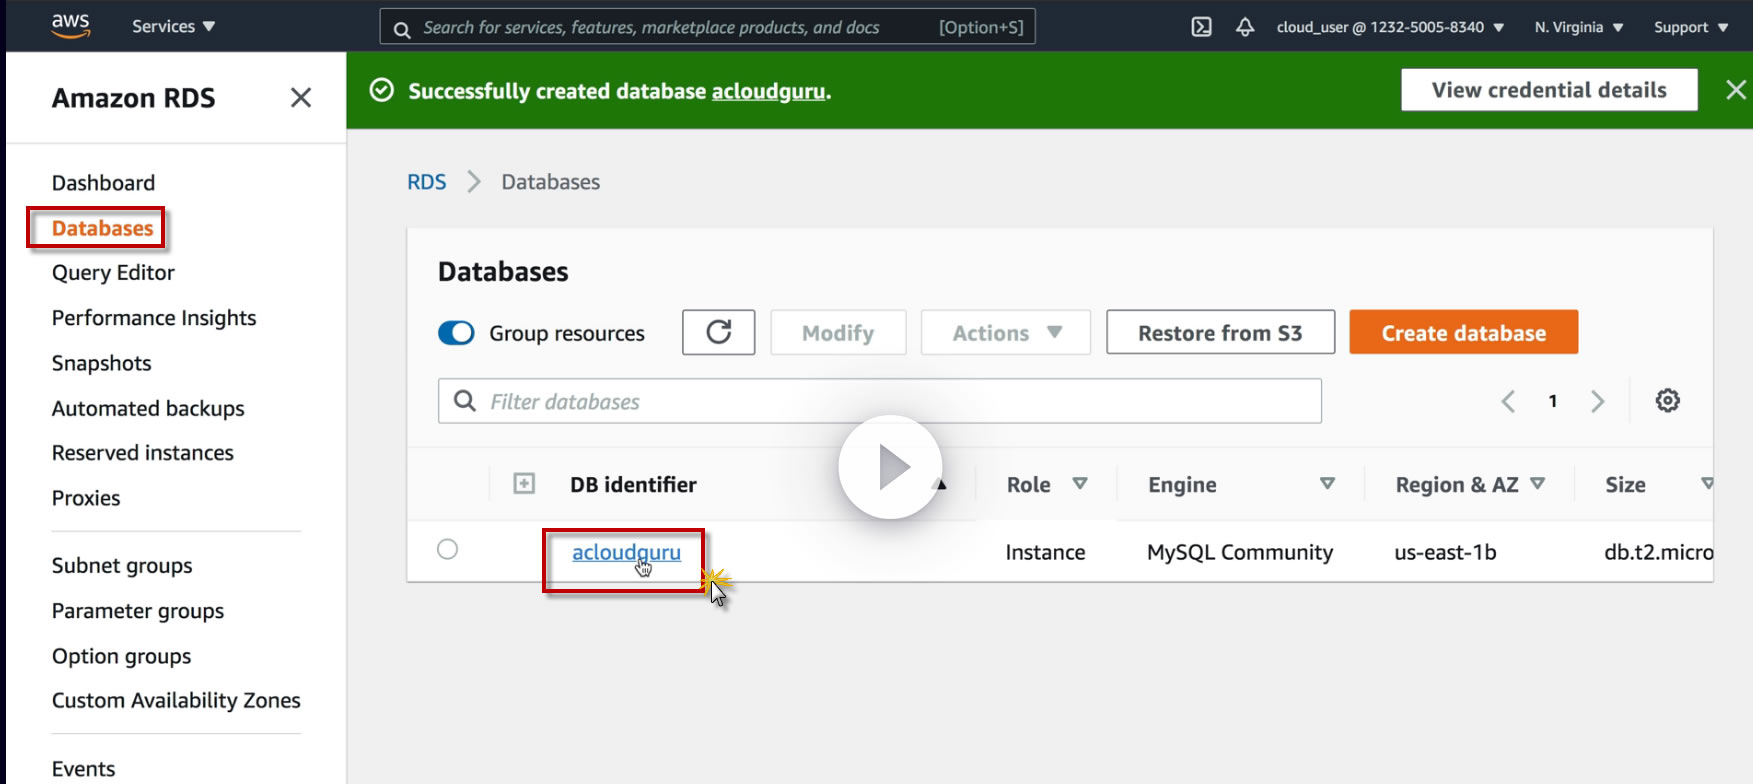Open Snapshots in the sidebar
1753x784 pixels.
tap(101, 363)
